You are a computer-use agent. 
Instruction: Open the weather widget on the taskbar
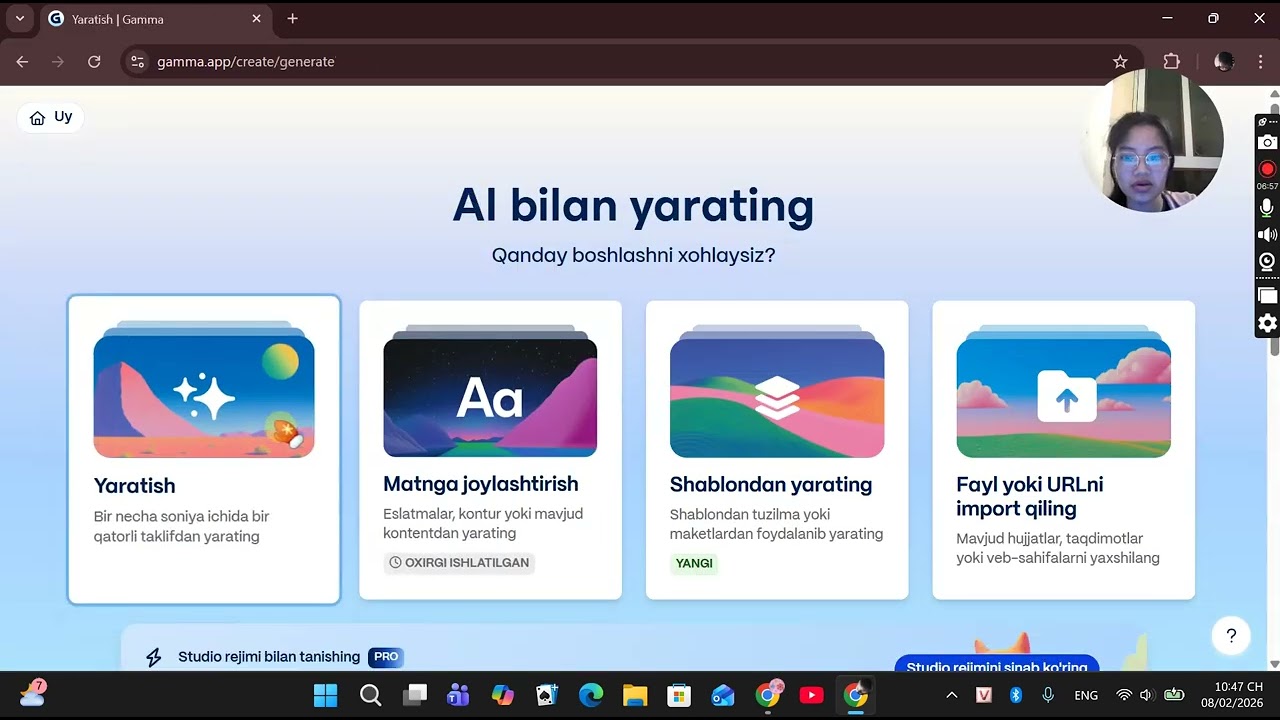[33, 693]
